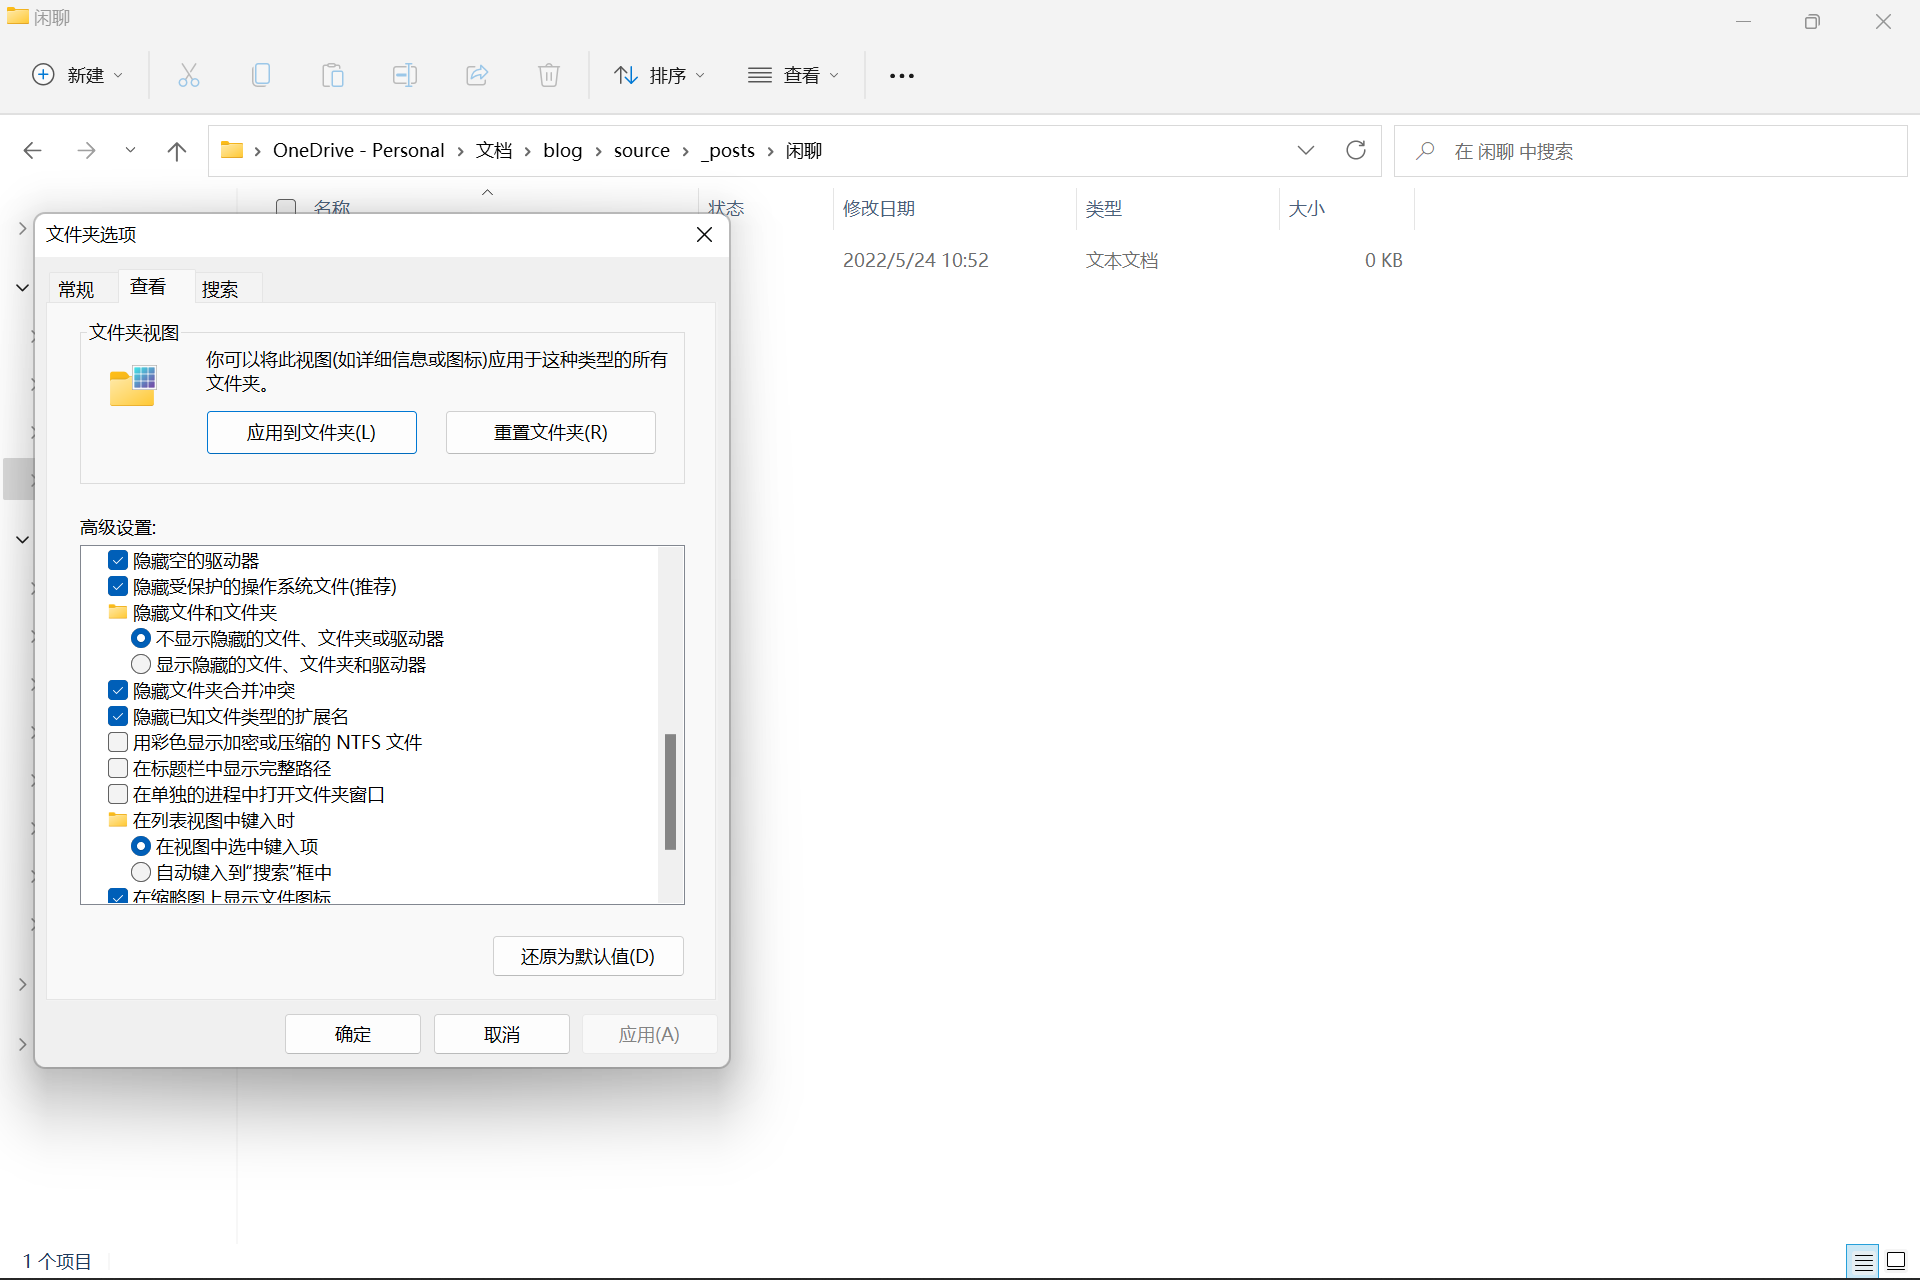
Task: Click the Cut scissors icon in toolbar
Action: tap(188, 75)
